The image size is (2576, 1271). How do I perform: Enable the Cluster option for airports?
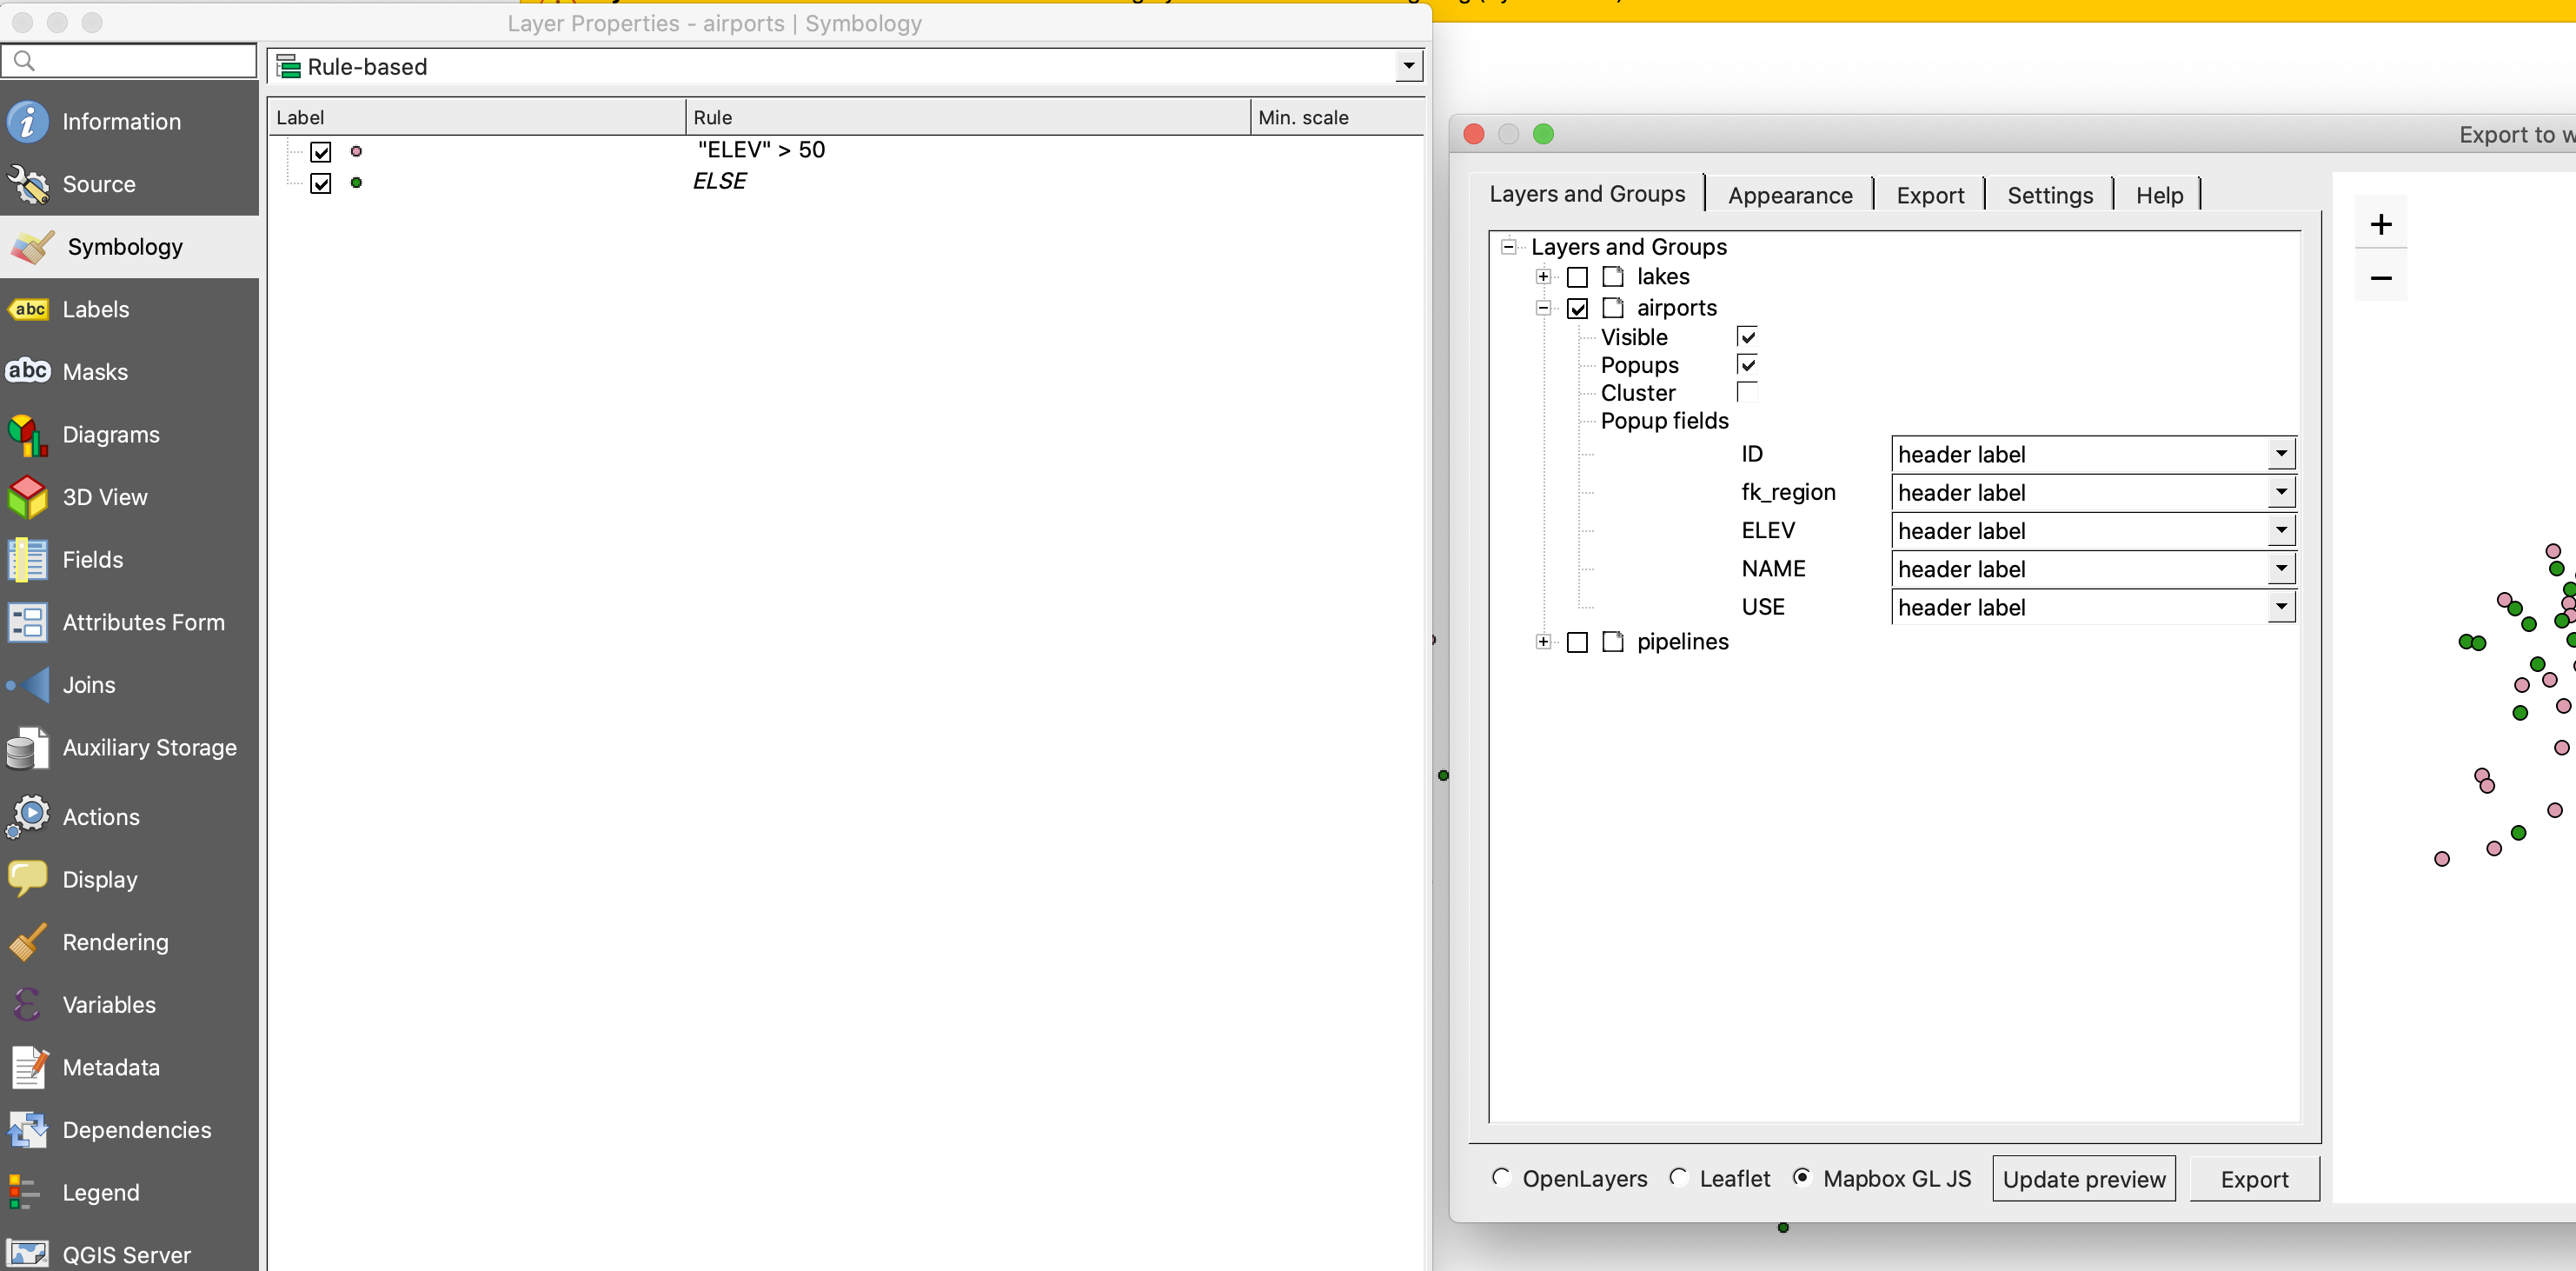click(1747, 392)
